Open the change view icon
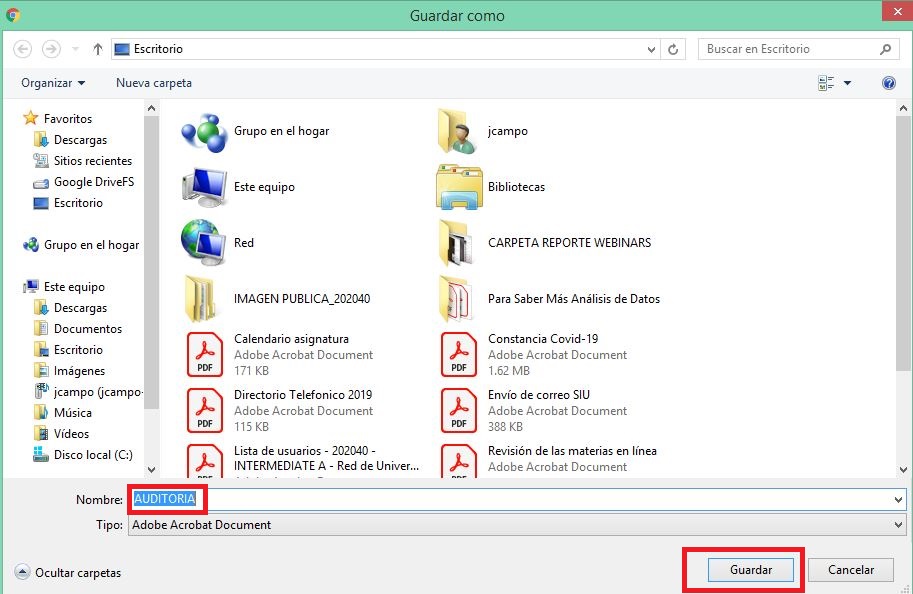 tap(826, 83)
